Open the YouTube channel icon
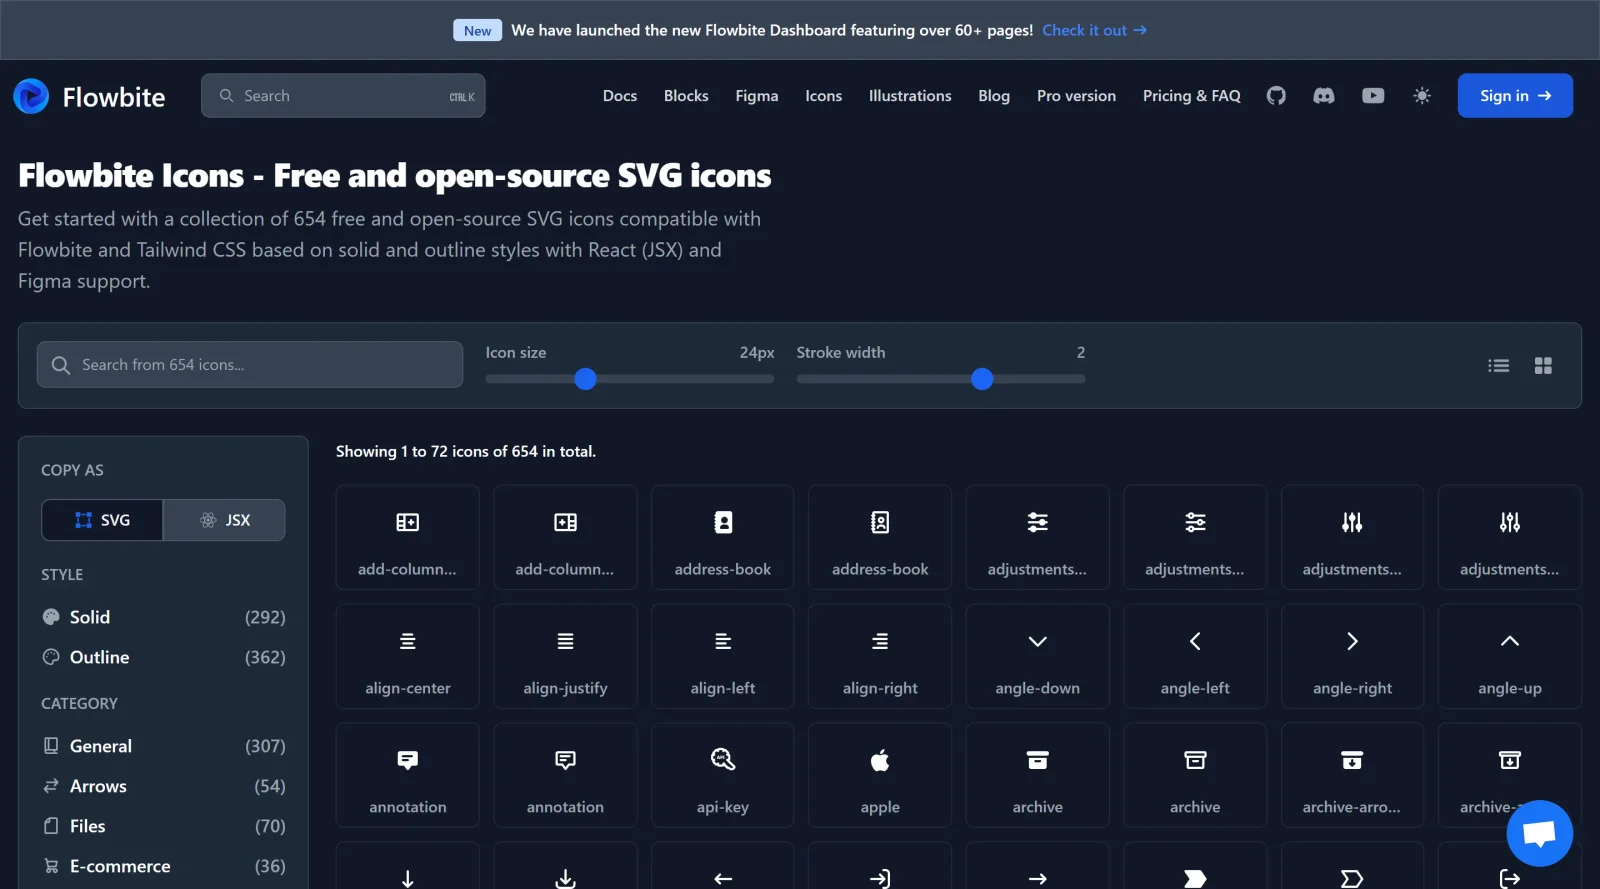This screenshot has width=1600, height=889. [x=1373, y=96]
